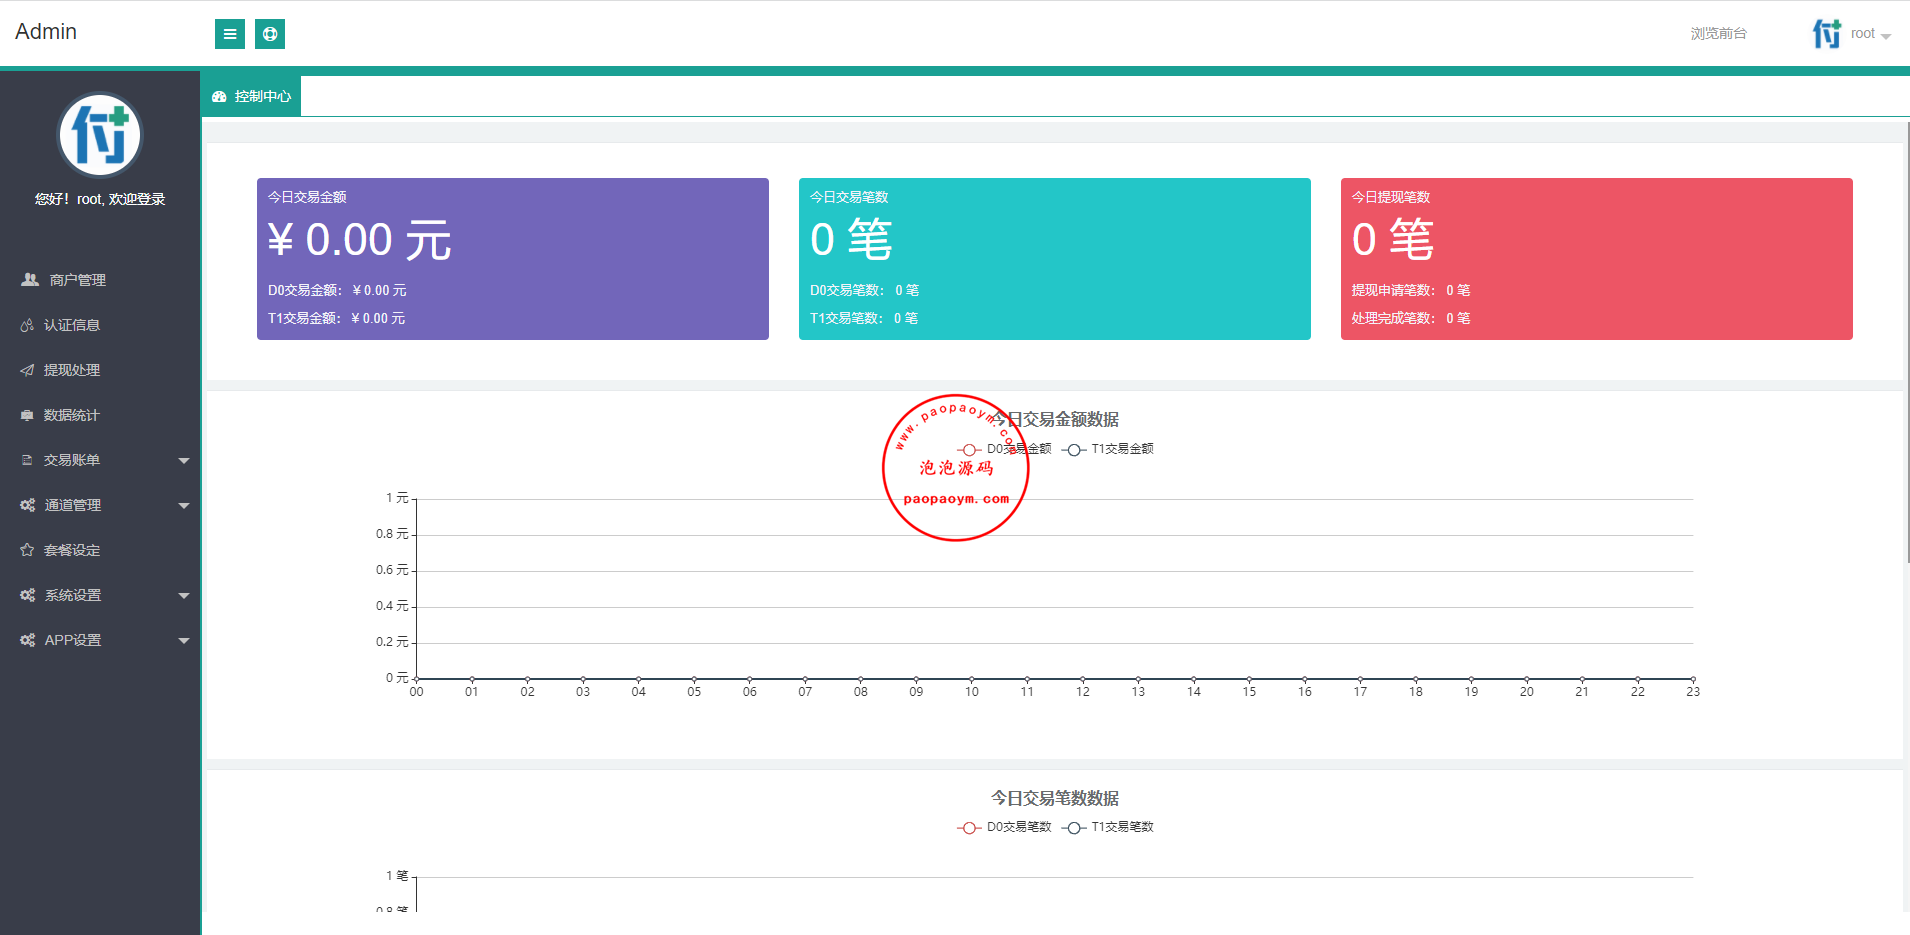Click the 浏览前台 link
The width and height of the screenshot is (1910, 935).
tap(1718, 34)
